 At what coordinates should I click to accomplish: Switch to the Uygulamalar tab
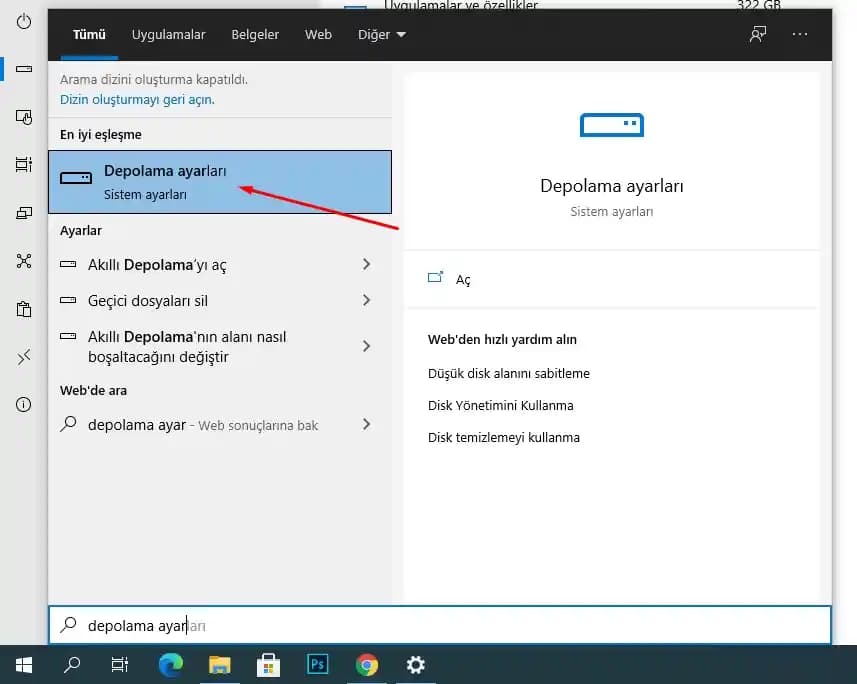click(x=168, y=33)
